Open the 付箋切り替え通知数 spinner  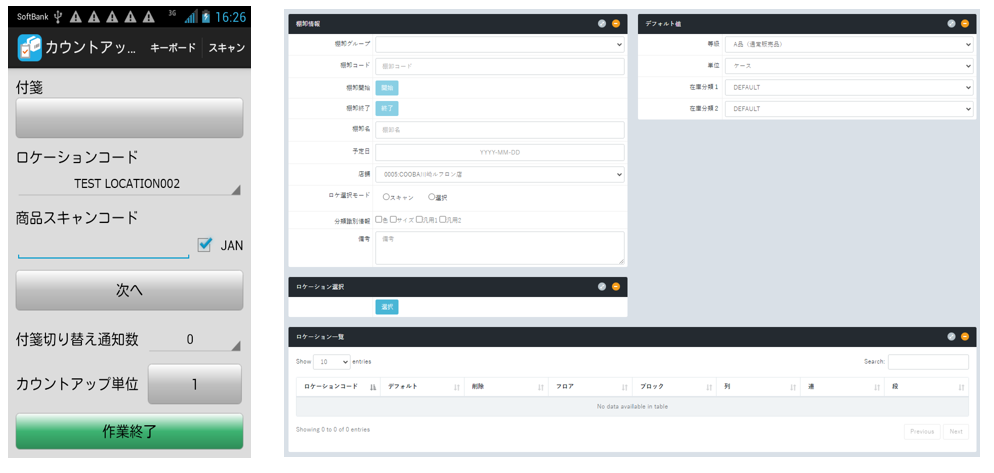pyautogui.click(x=195, y=340)
